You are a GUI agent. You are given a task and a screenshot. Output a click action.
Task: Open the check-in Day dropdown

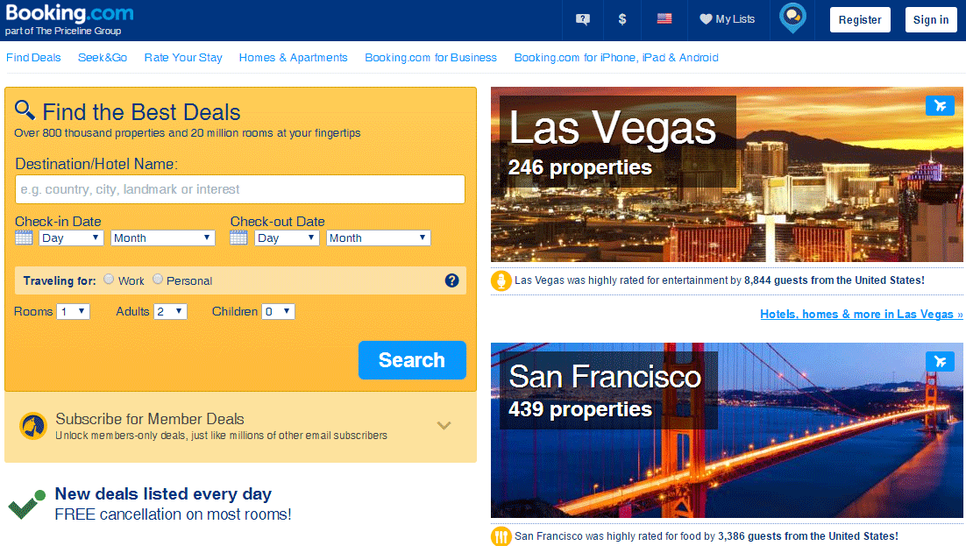pos(71,238)
